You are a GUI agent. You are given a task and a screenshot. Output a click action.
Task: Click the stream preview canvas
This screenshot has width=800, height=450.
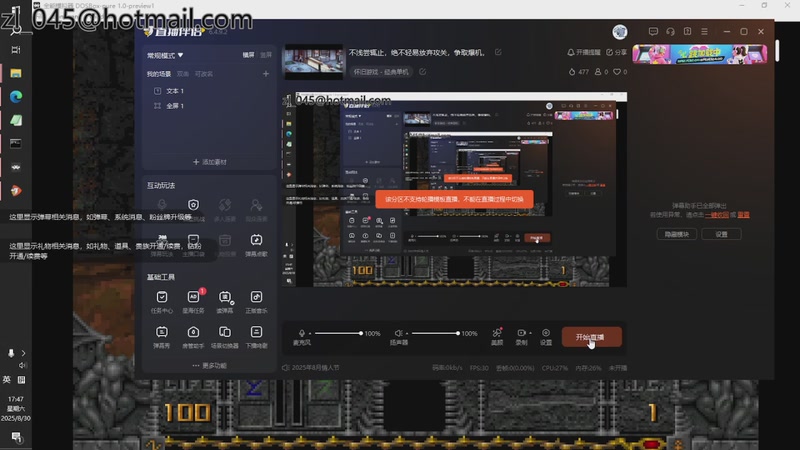point(454,189)
